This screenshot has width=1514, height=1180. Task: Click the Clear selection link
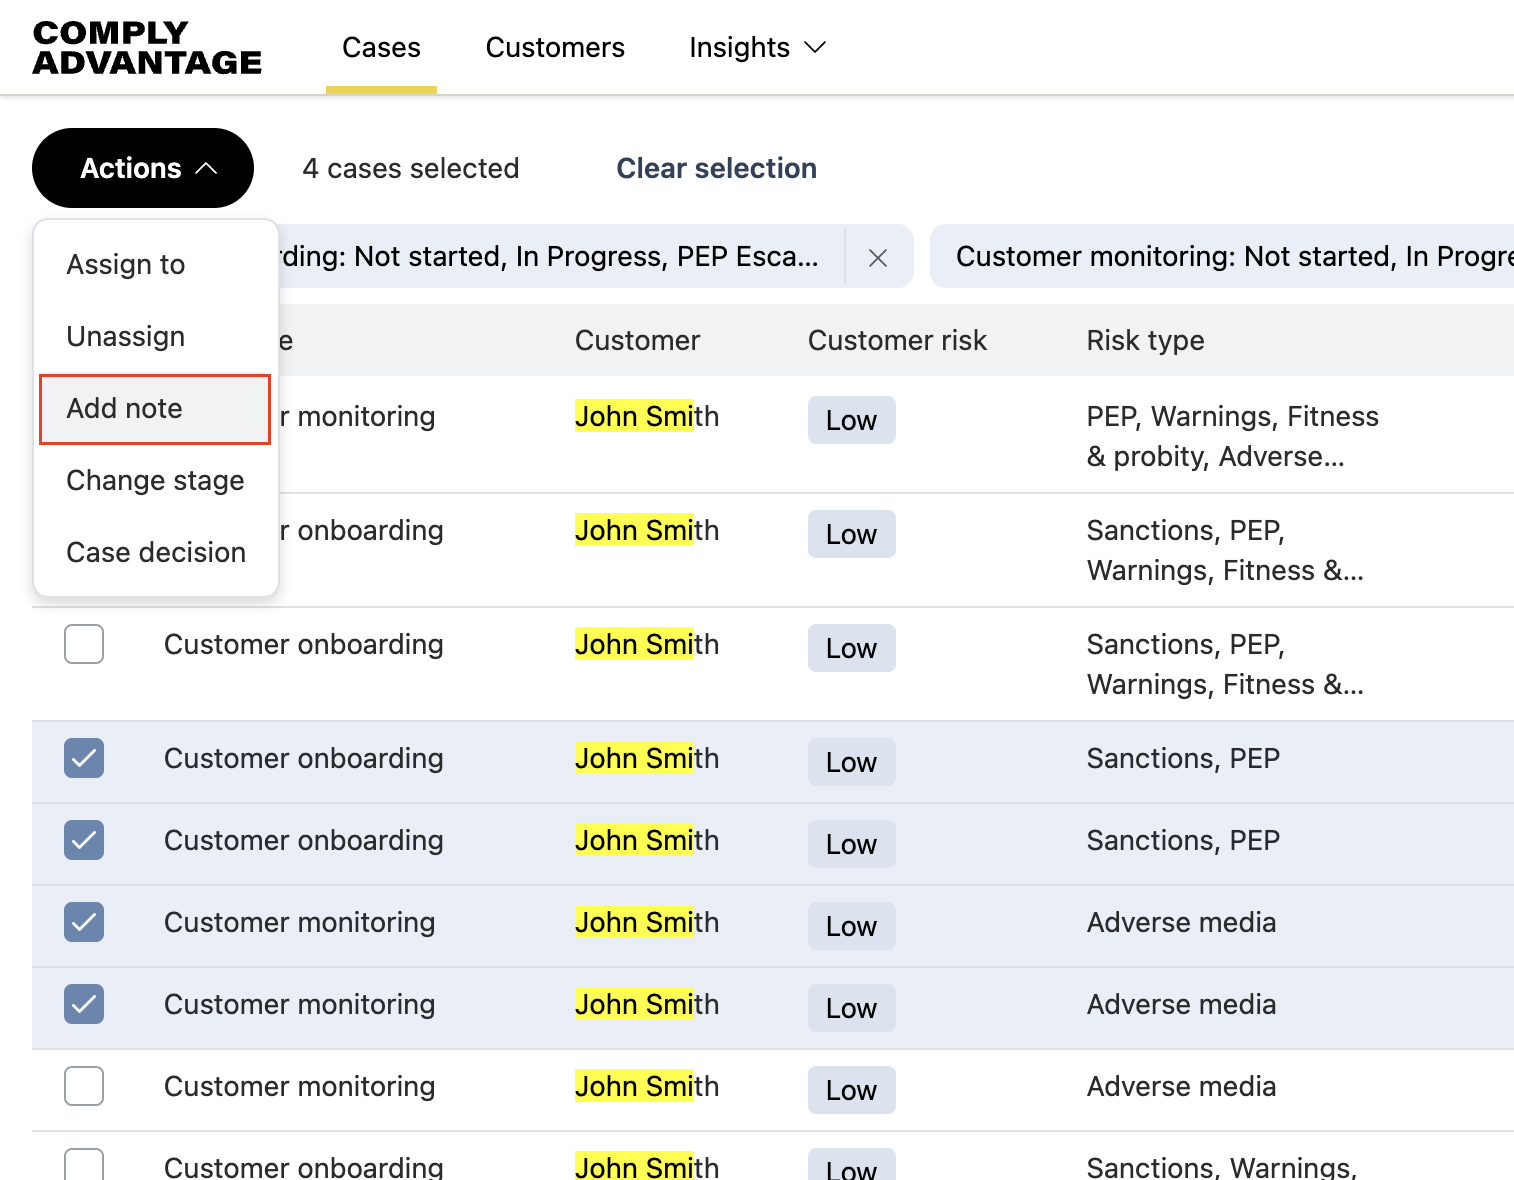tap(716, 168)
